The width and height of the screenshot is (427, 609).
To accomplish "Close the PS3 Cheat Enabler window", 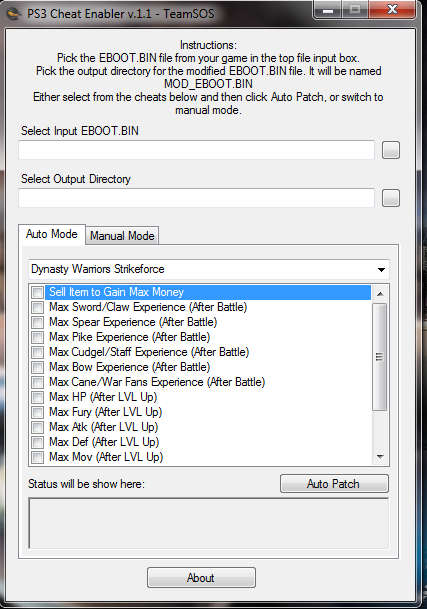I will coord(392,9).
